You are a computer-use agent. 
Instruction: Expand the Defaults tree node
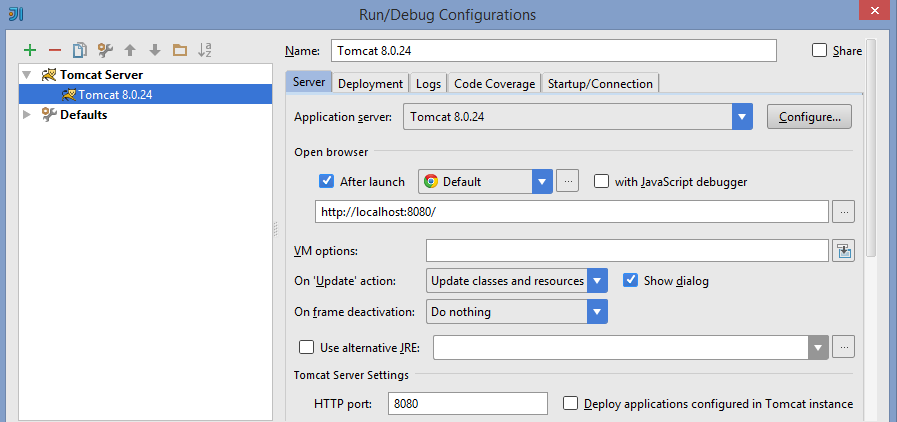[x=26, y=114]
